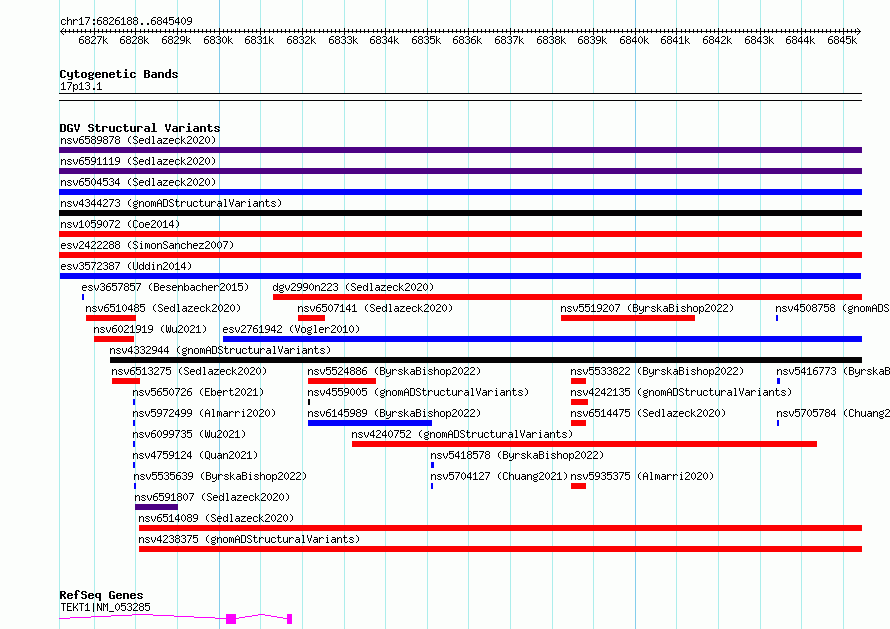Click the red bar under nsv5524886
890x629 pixels.
click(342, 381)
